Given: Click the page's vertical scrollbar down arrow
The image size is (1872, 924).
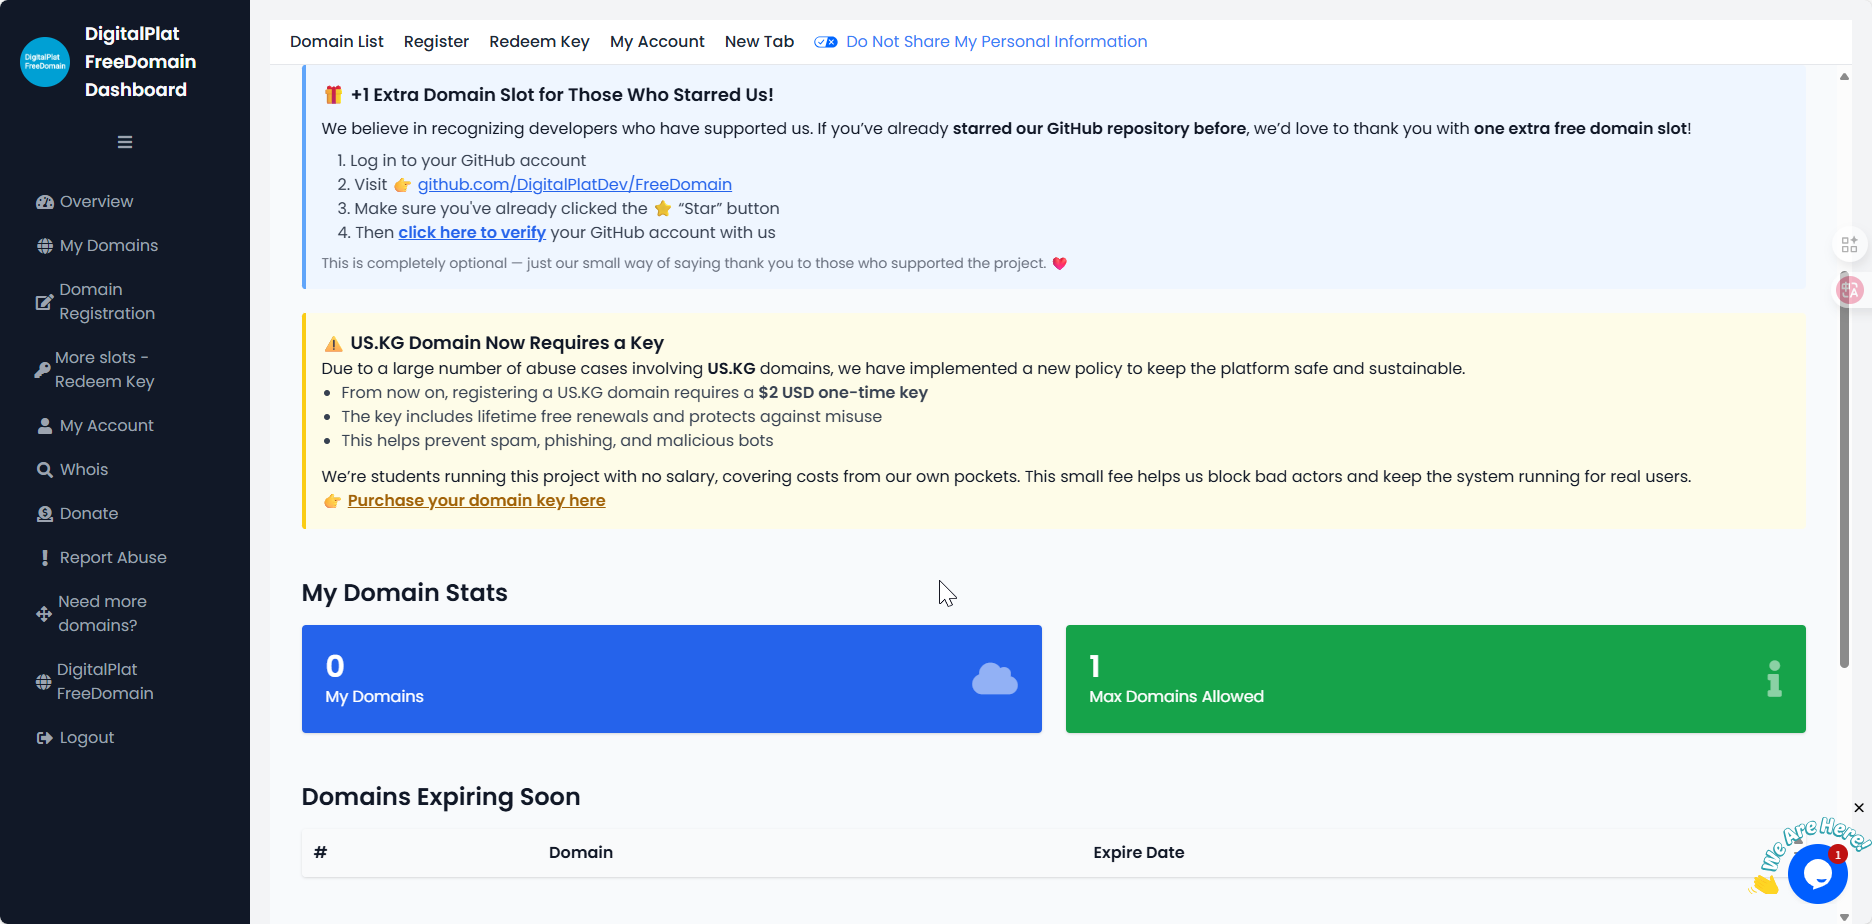Looking at the screenshot, I should (x=1844, y=916).
